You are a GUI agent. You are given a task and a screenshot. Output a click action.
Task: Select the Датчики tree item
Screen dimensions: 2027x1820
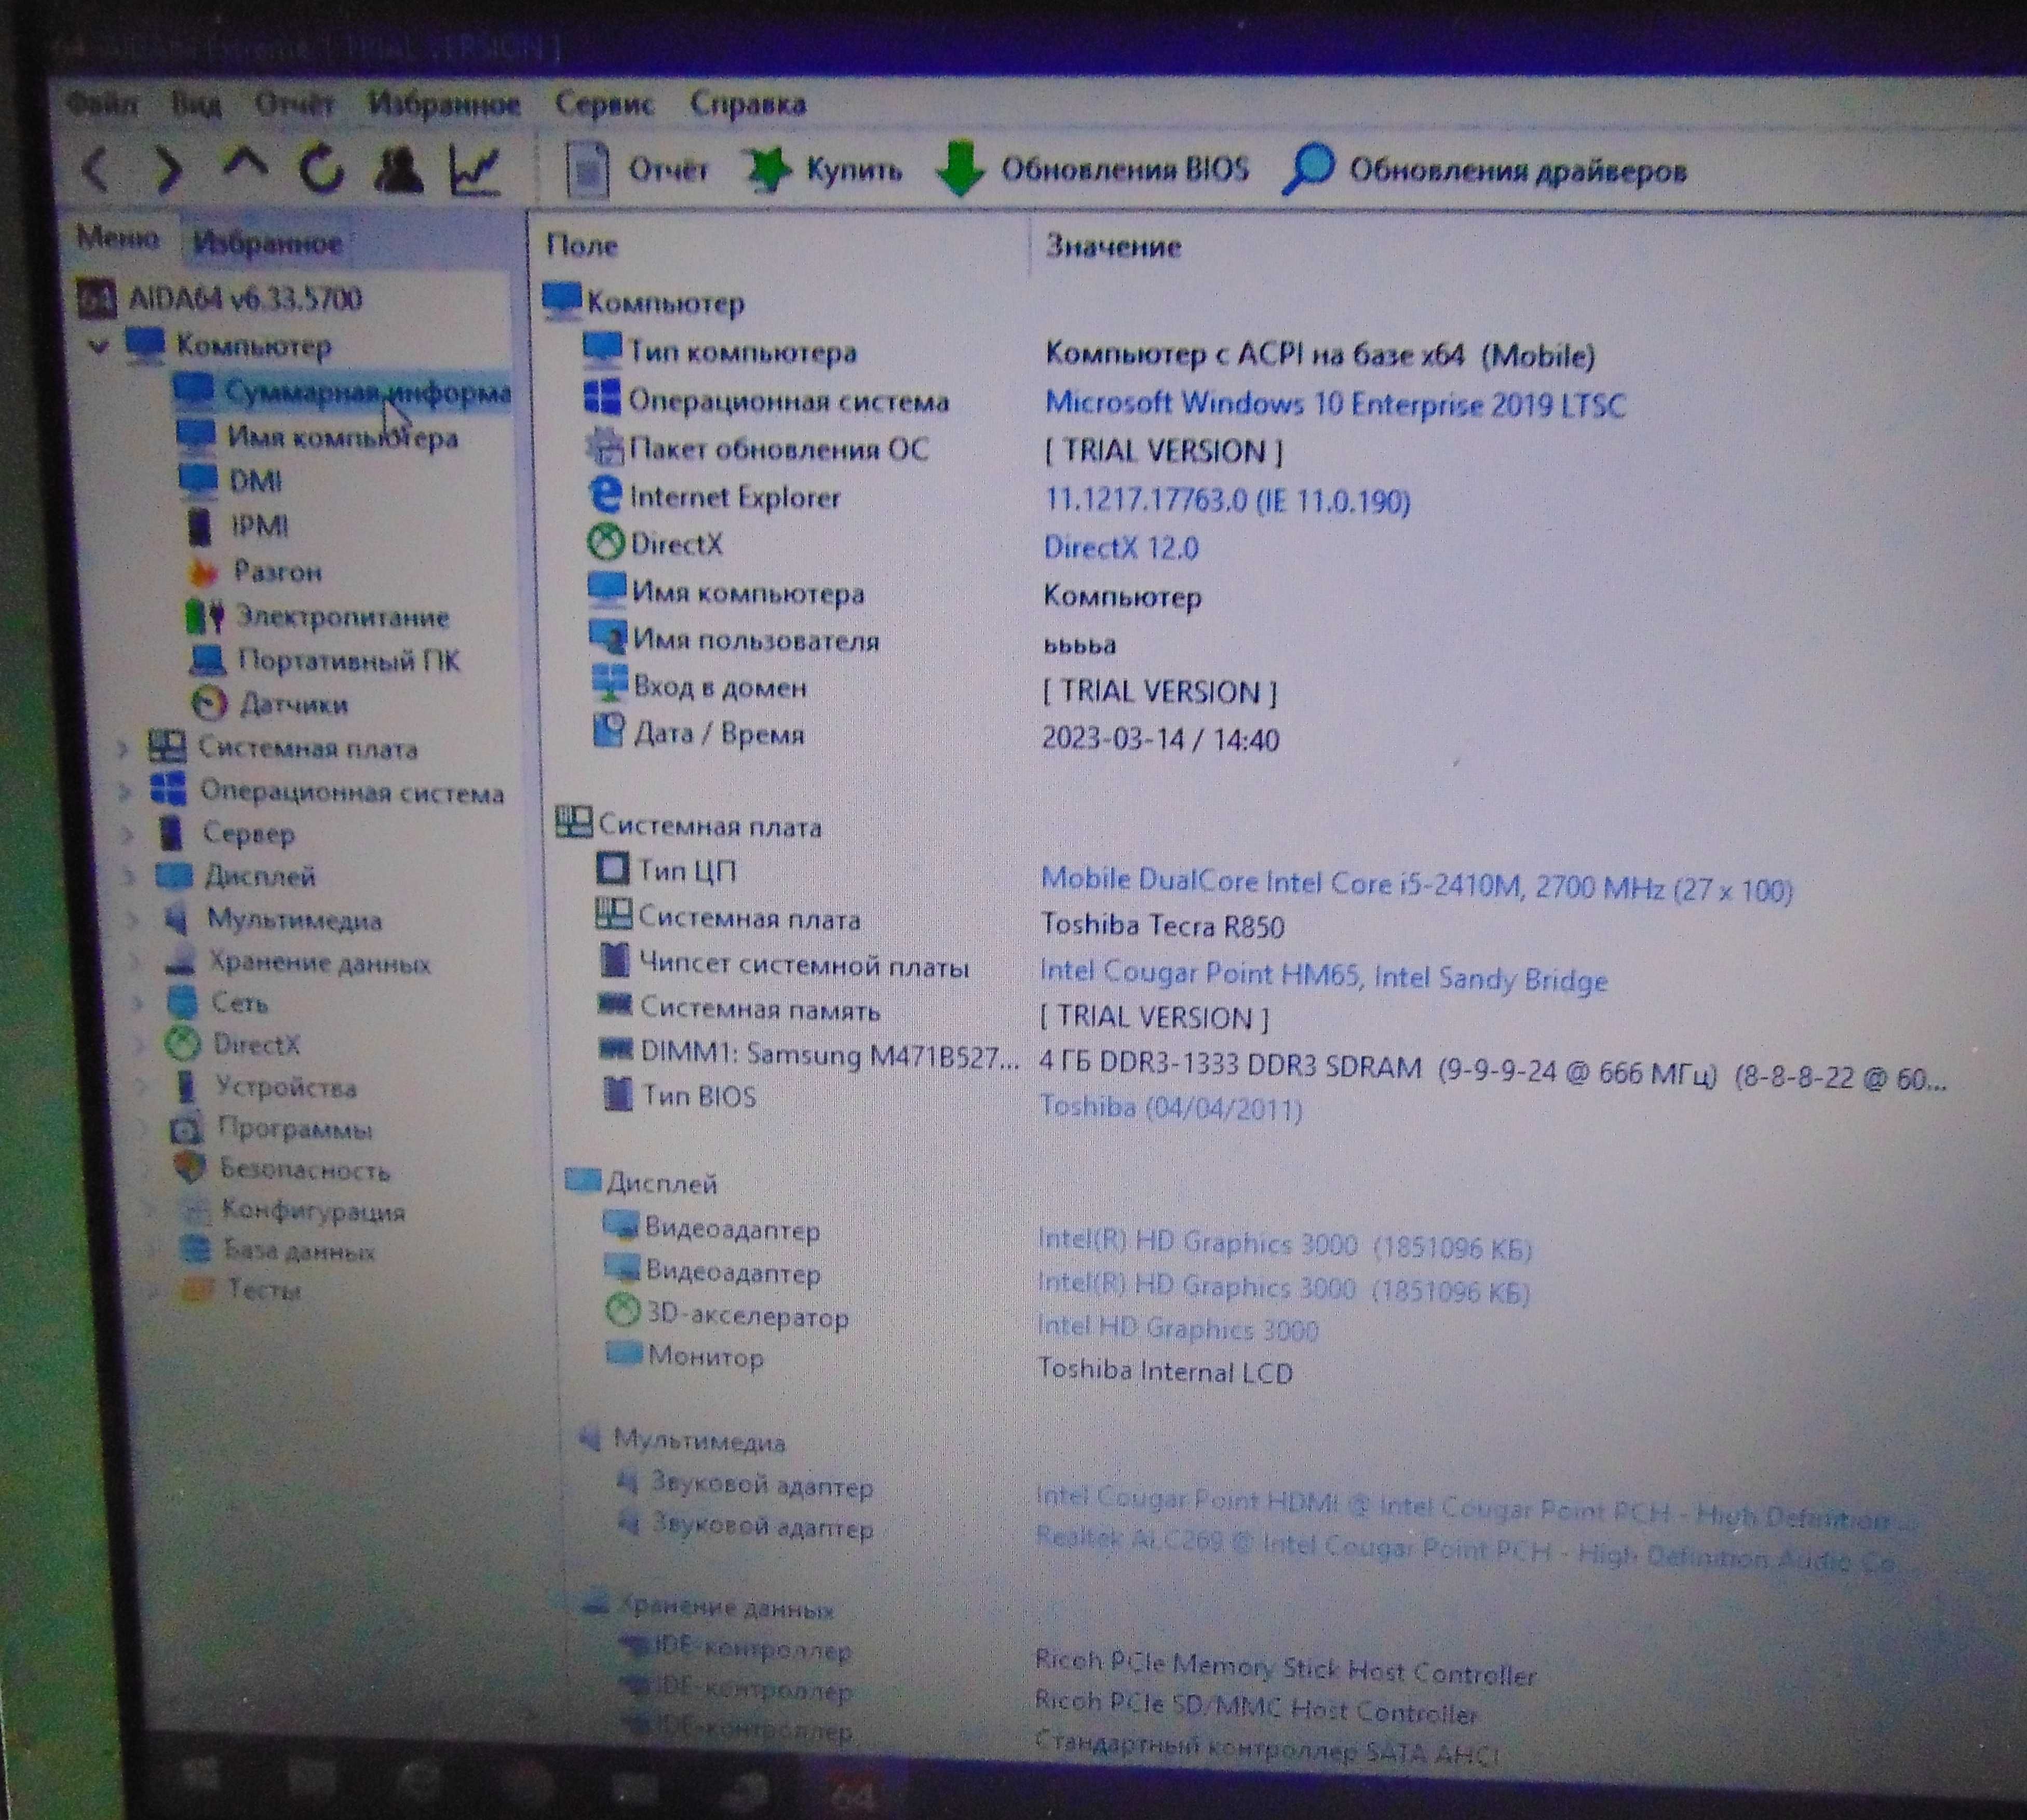click(293, 704)
